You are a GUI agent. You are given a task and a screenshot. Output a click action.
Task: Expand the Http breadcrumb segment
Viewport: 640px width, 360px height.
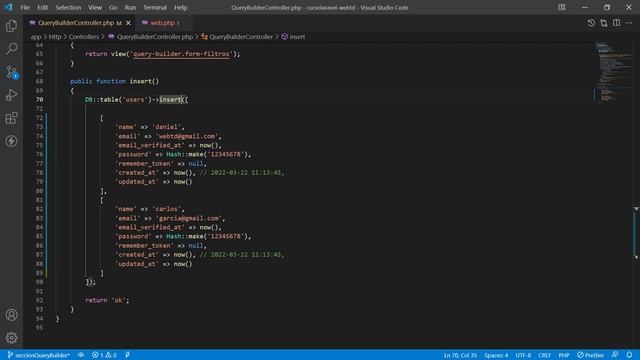55,37
